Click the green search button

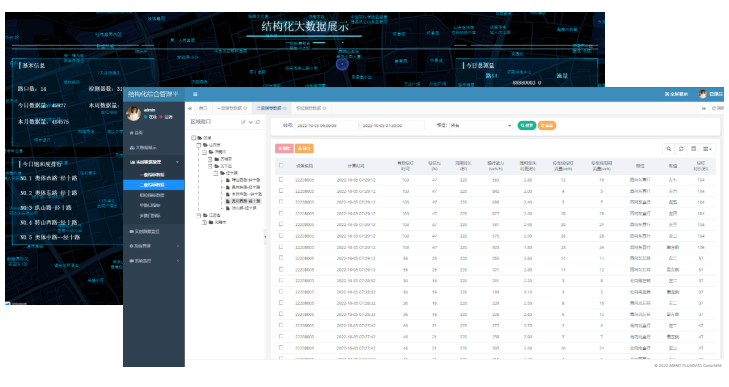527,126
